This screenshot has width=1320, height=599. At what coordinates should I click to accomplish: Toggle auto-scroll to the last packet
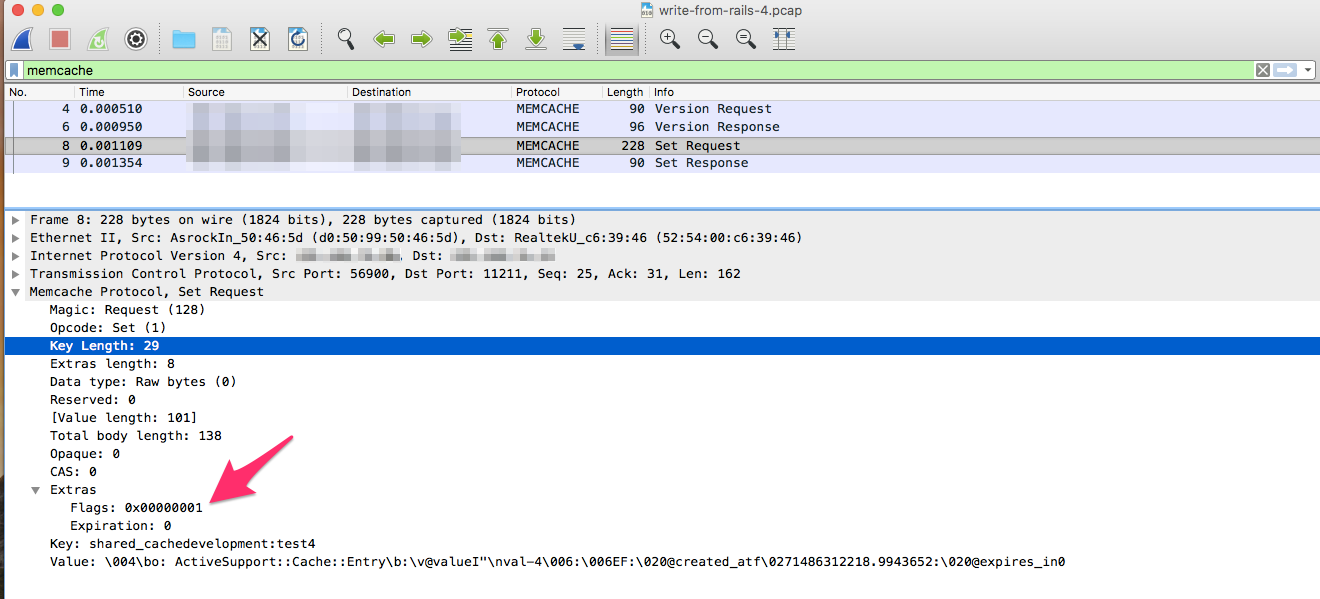coord(574,39)
